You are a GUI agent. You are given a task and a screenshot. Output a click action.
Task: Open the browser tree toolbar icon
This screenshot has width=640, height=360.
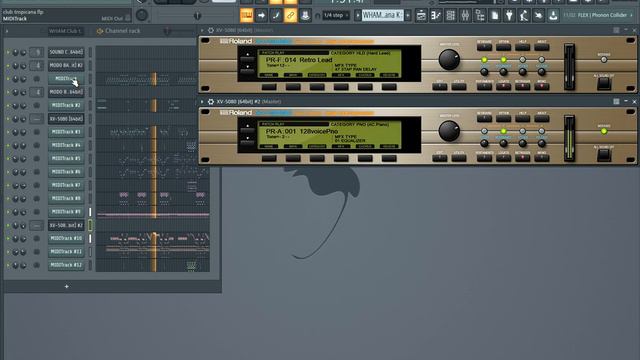[x=480, y=16]
